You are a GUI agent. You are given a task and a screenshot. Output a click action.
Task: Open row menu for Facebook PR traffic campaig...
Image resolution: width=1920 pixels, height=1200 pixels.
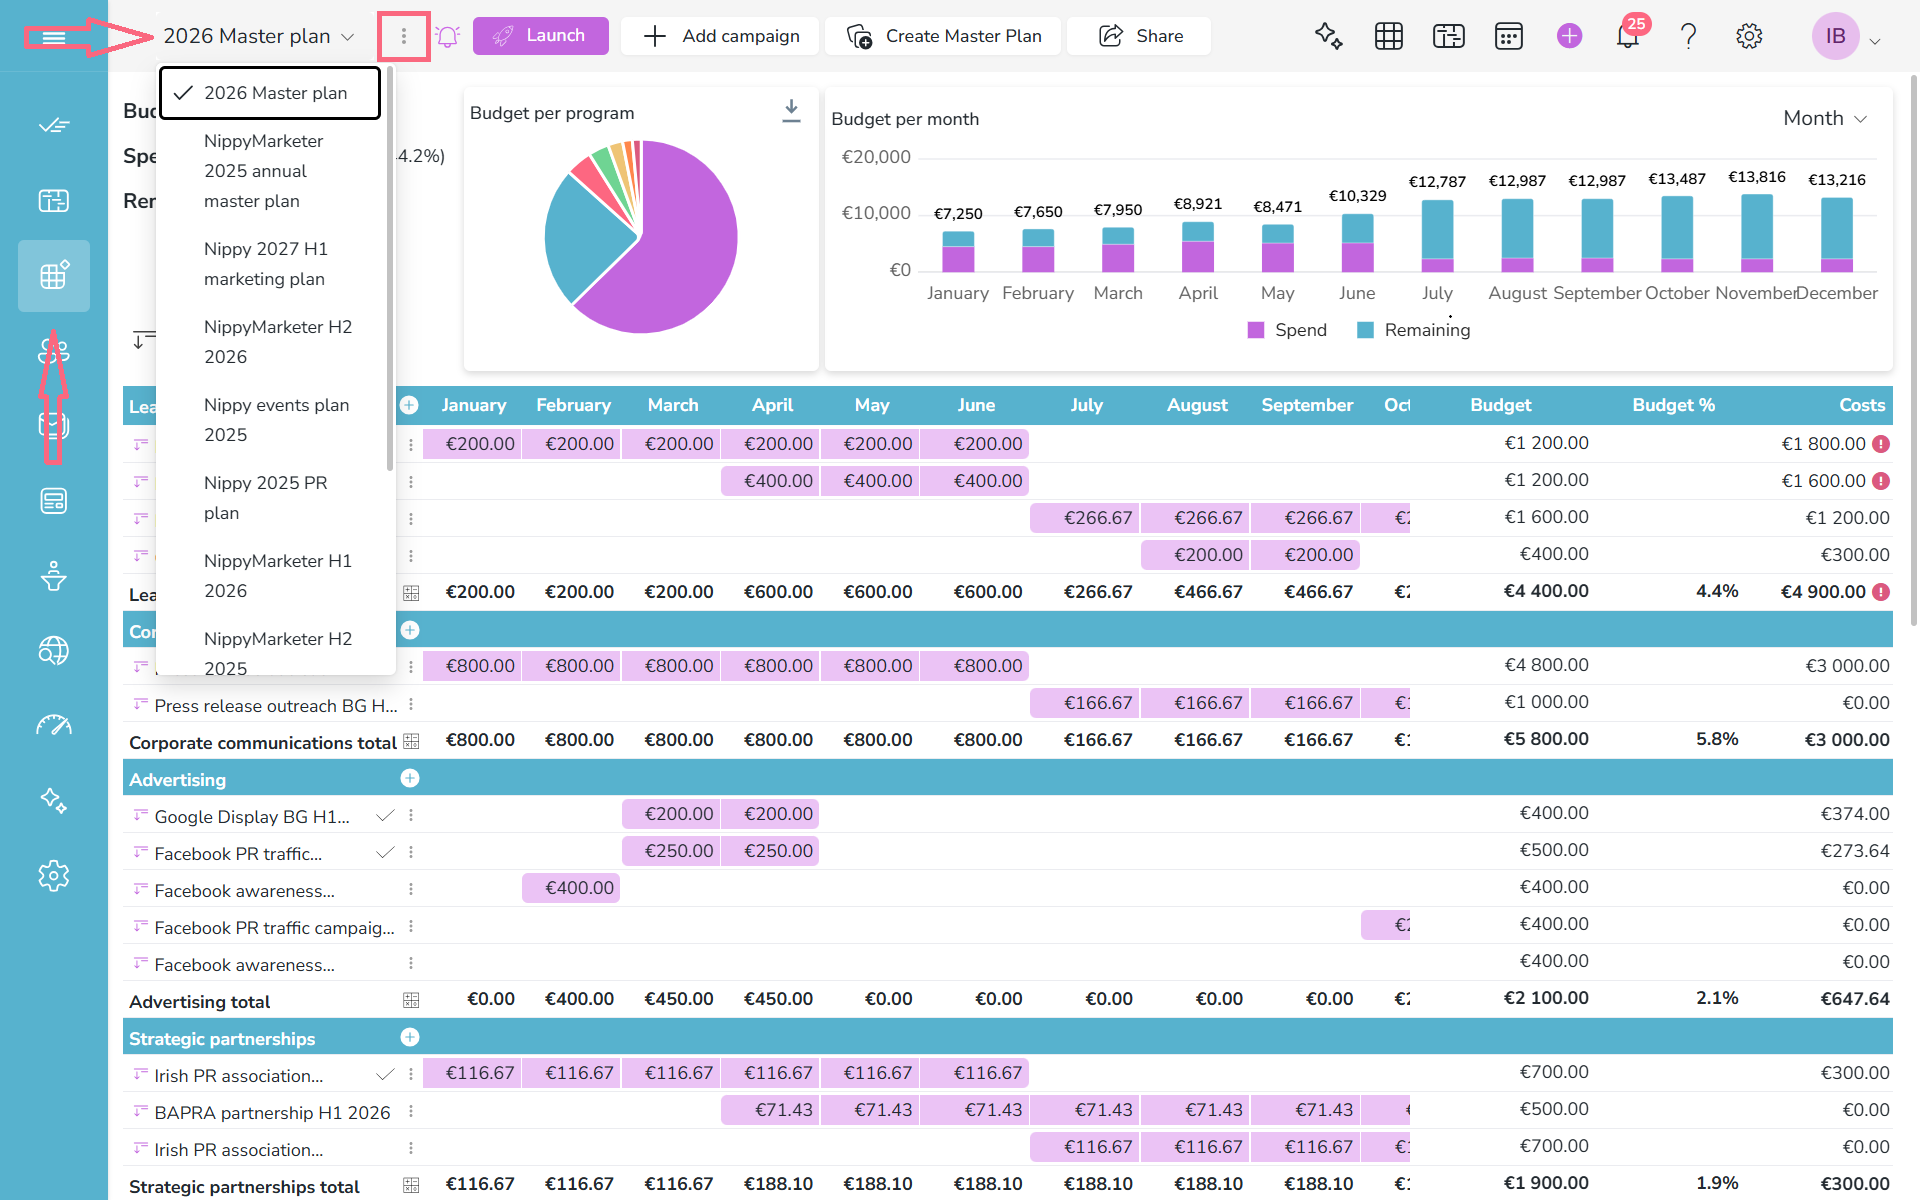coord(411,927)
